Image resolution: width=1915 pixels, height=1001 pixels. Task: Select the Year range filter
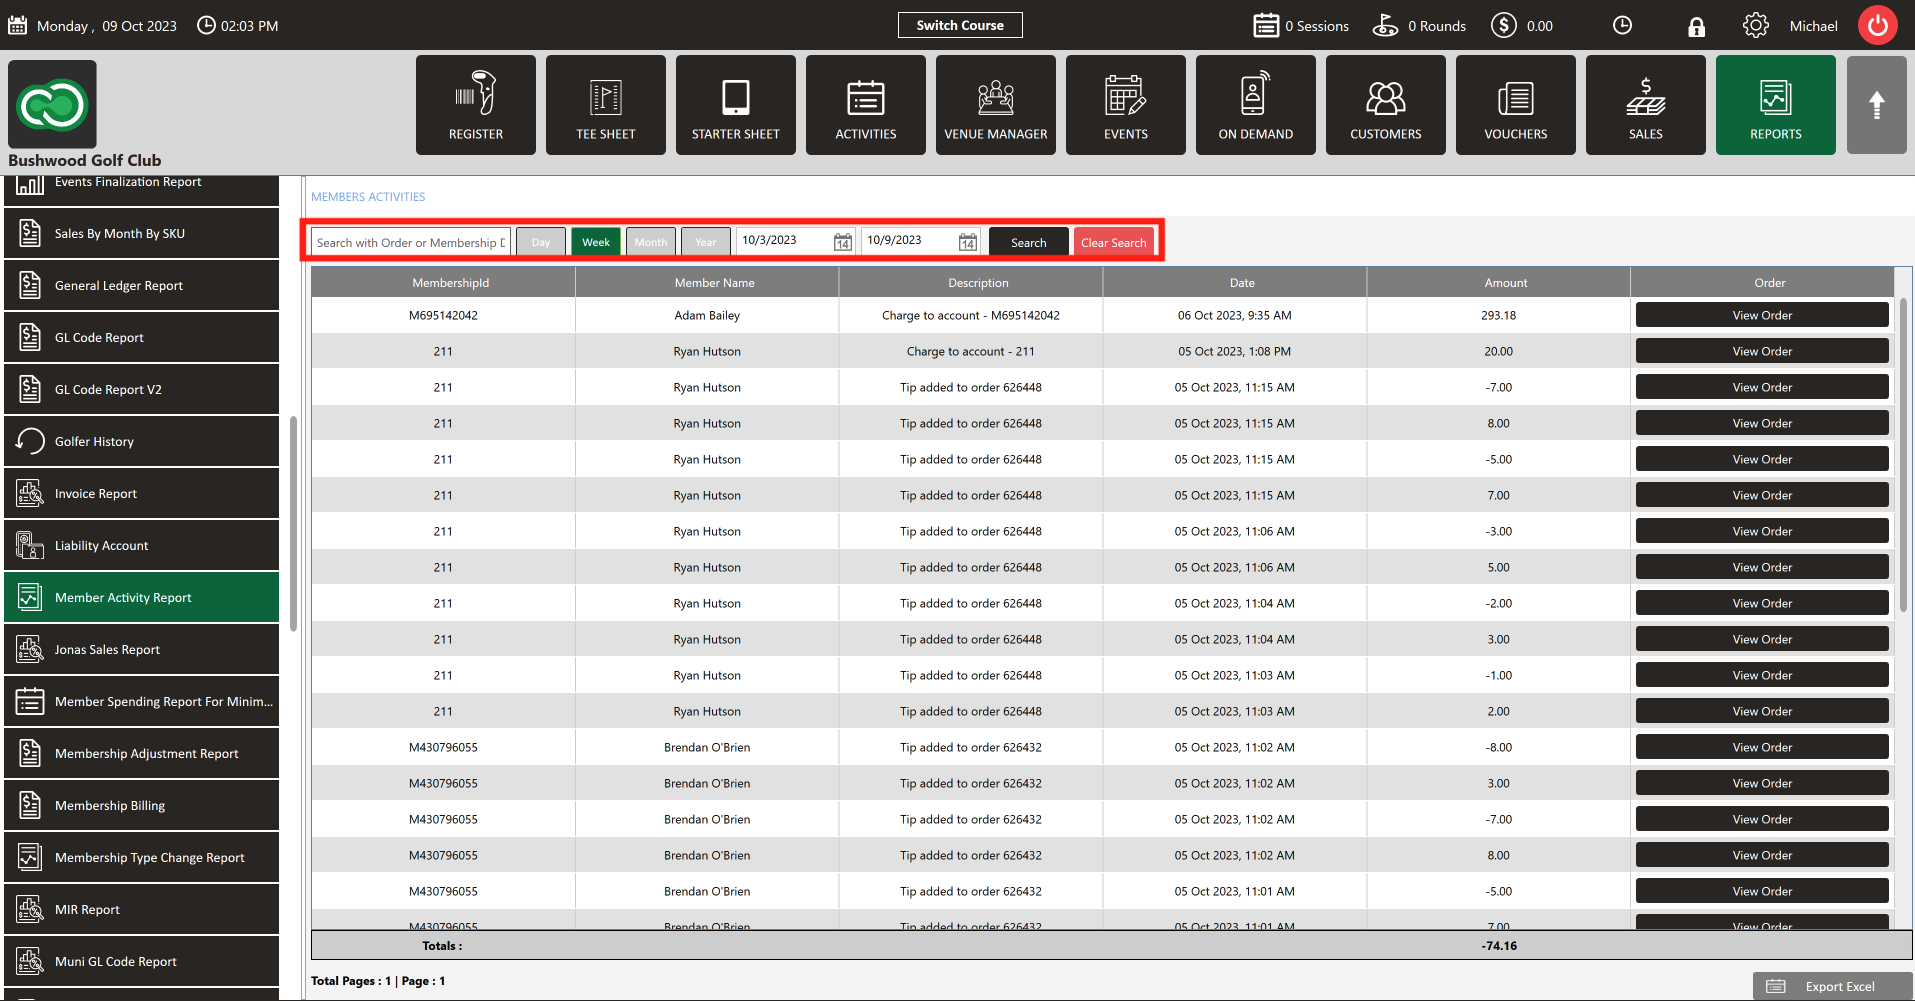706,242
